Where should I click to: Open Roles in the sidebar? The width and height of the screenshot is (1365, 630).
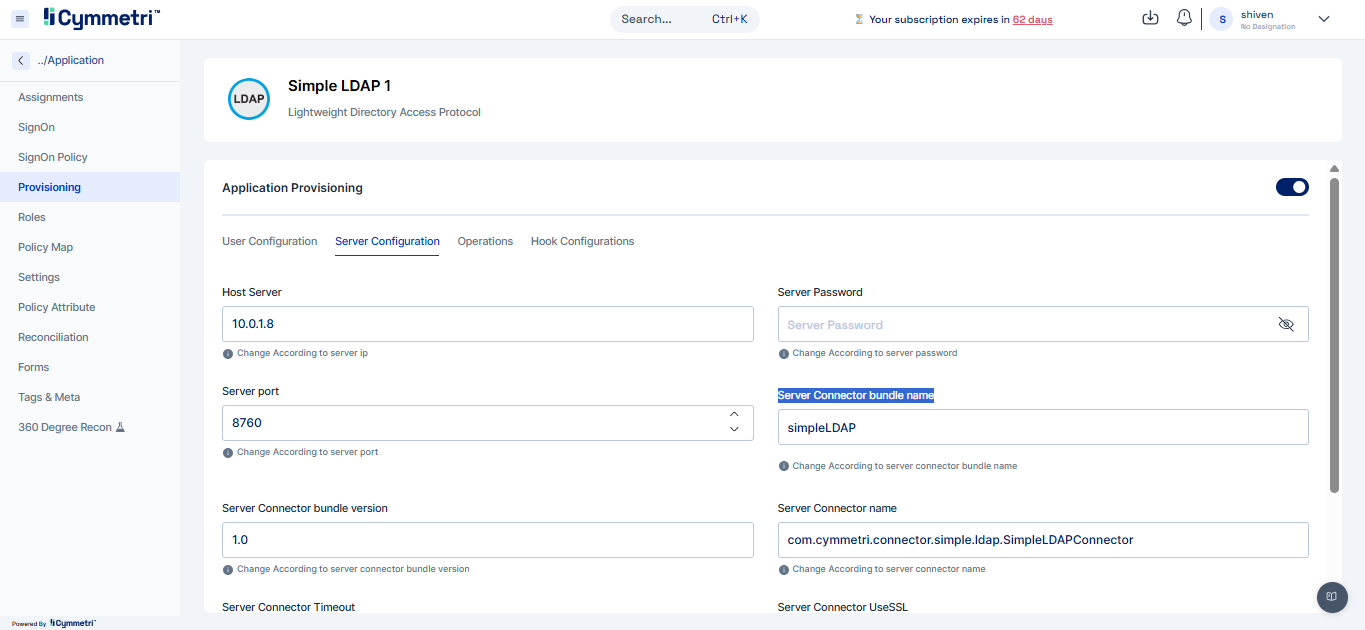[90, 217]
